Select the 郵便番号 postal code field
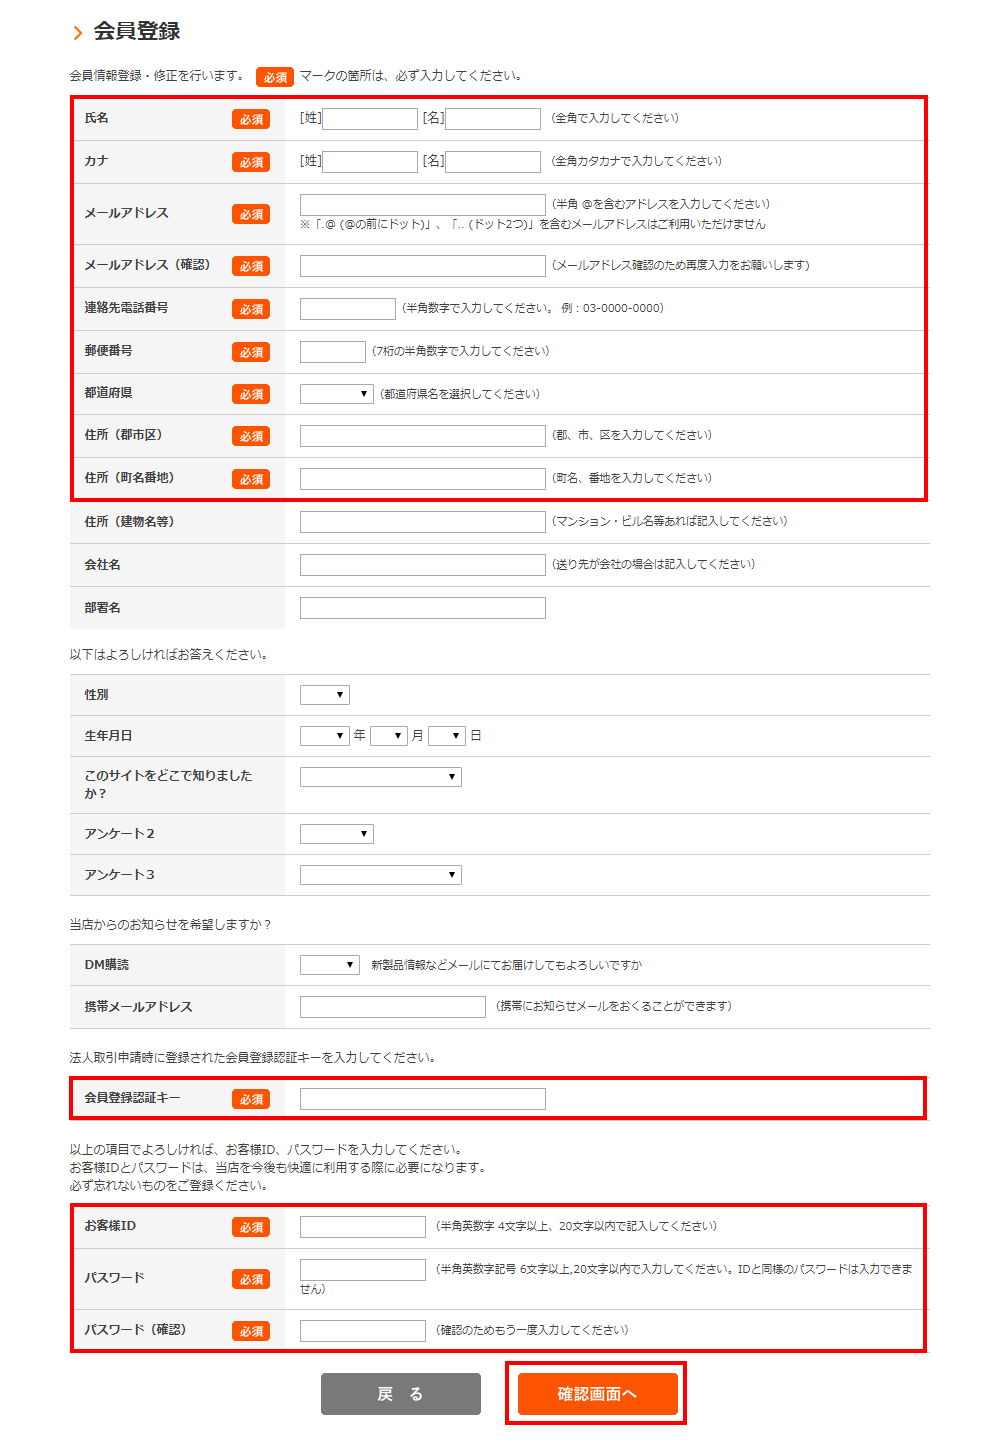Image resolution: width=1002 pixels, height=1443 pixels. point(332,352)
